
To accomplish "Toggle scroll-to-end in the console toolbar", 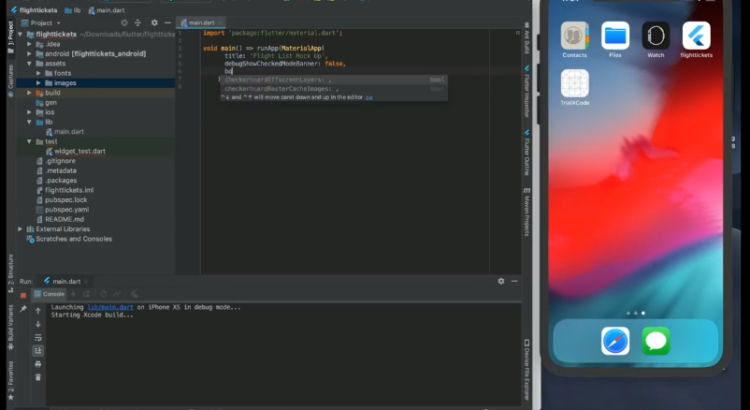I will pos(38,351).
